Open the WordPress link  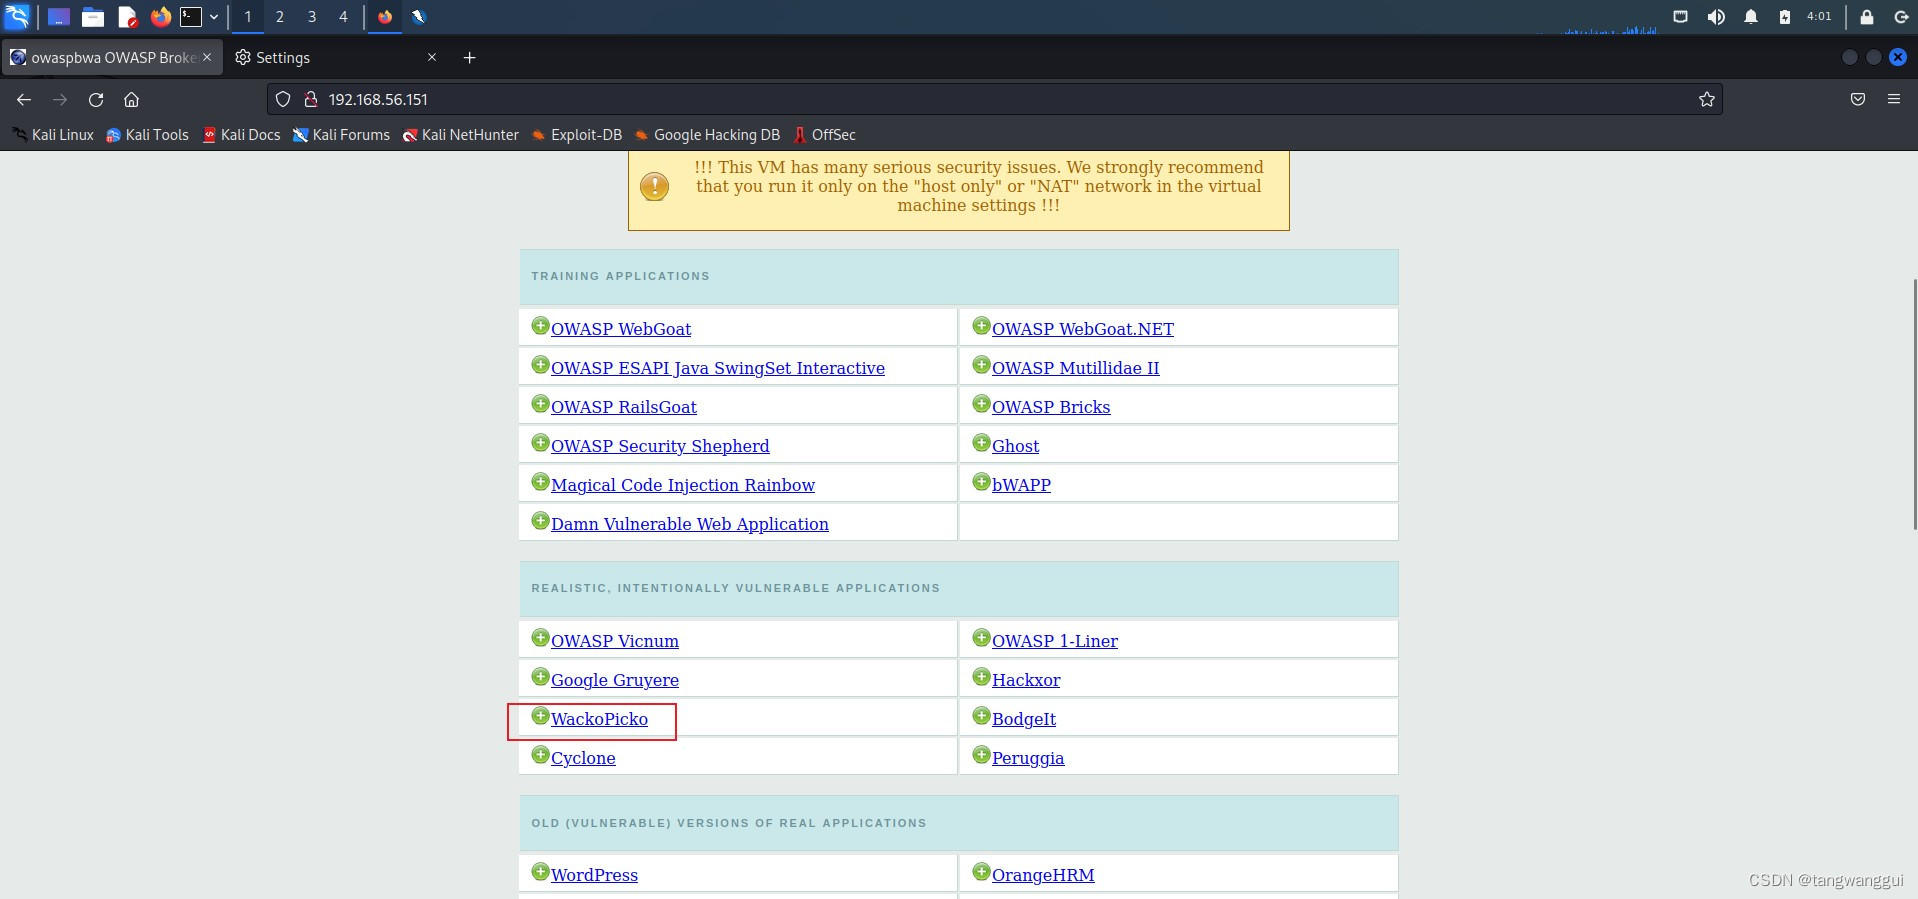pos(594,875)
